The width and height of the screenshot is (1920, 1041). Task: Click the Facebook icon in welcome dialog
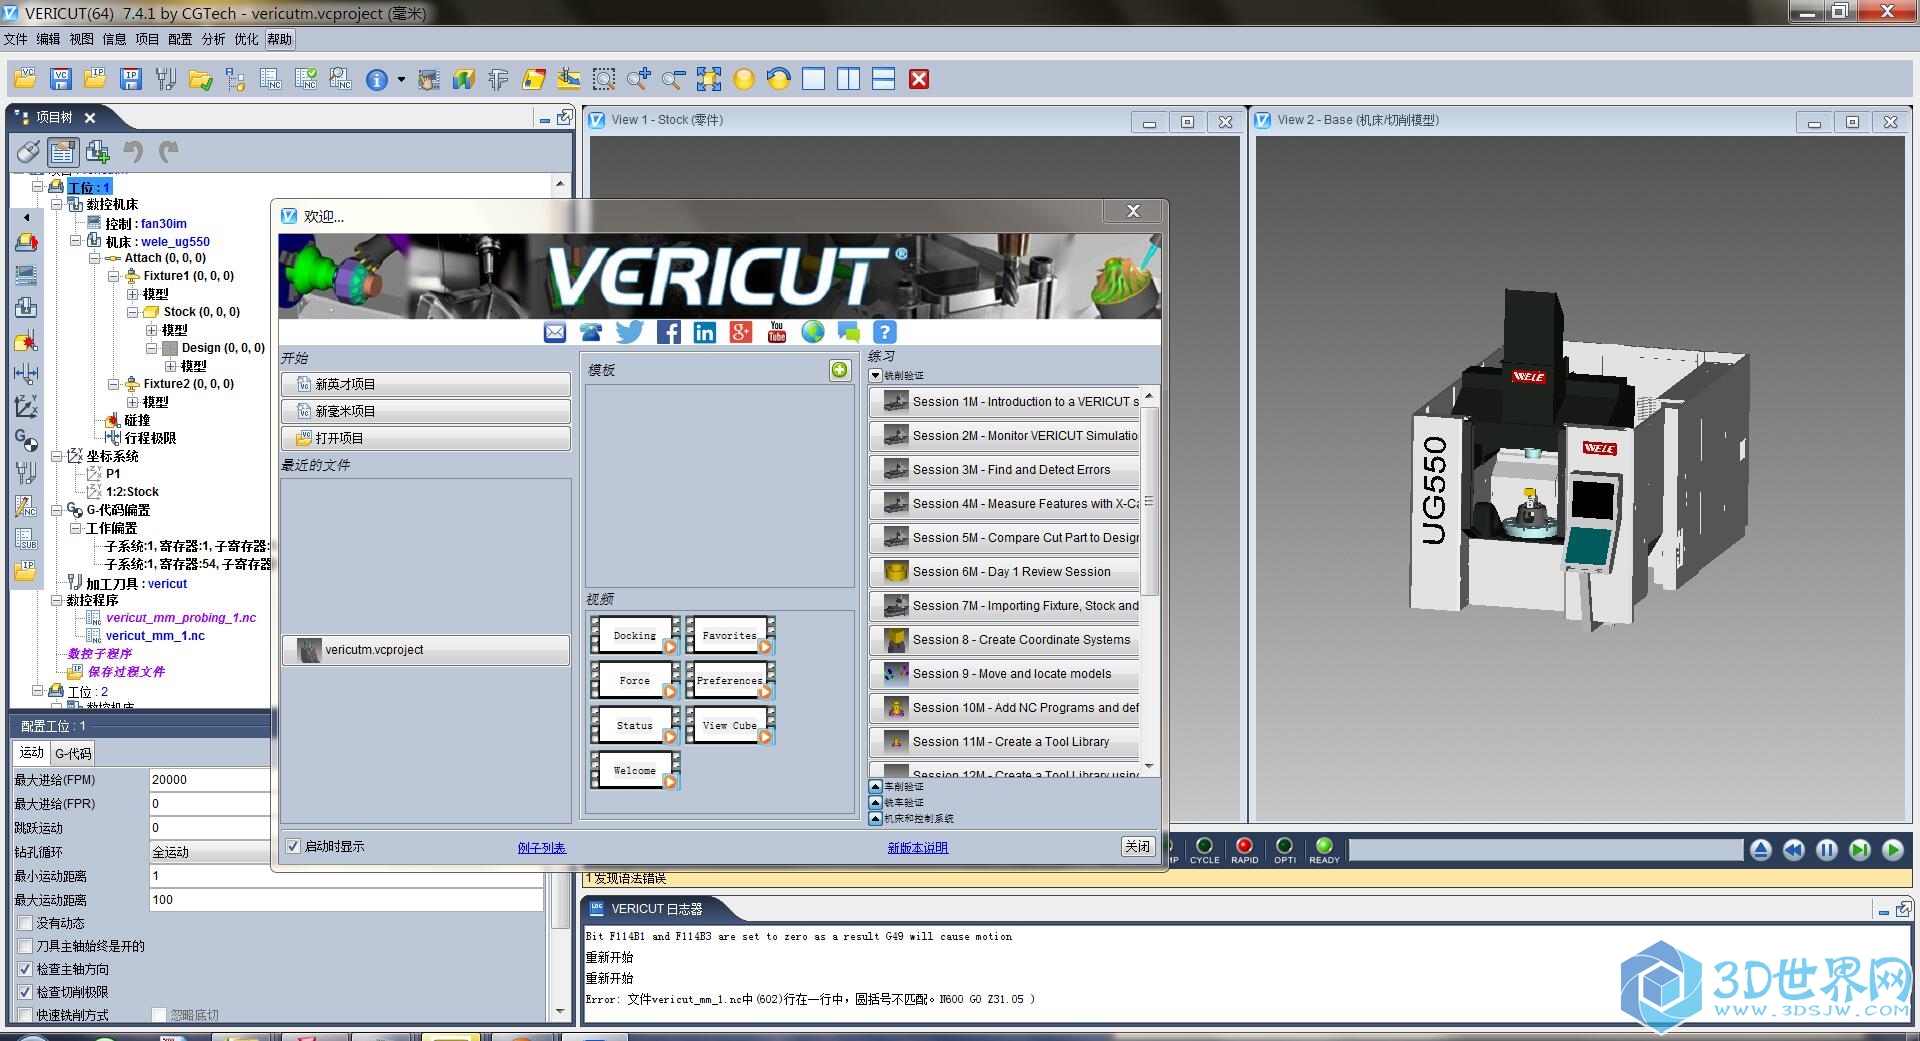(x=668, y=332)
